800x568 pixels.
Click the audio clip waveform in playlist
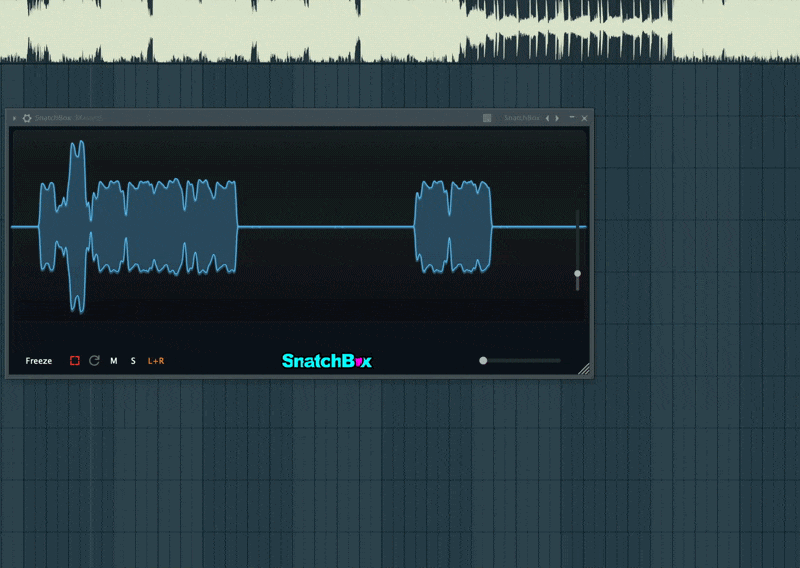(400, 30)
